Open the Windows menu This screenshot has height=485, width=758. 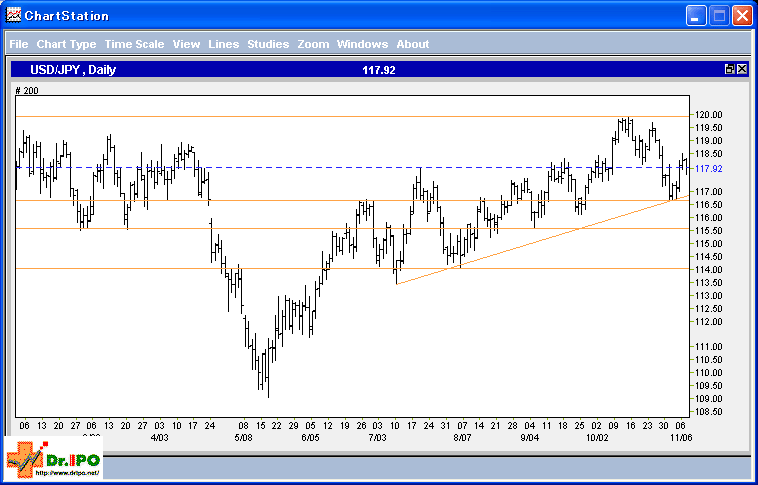pyautogui.click(x=362, y=44)
